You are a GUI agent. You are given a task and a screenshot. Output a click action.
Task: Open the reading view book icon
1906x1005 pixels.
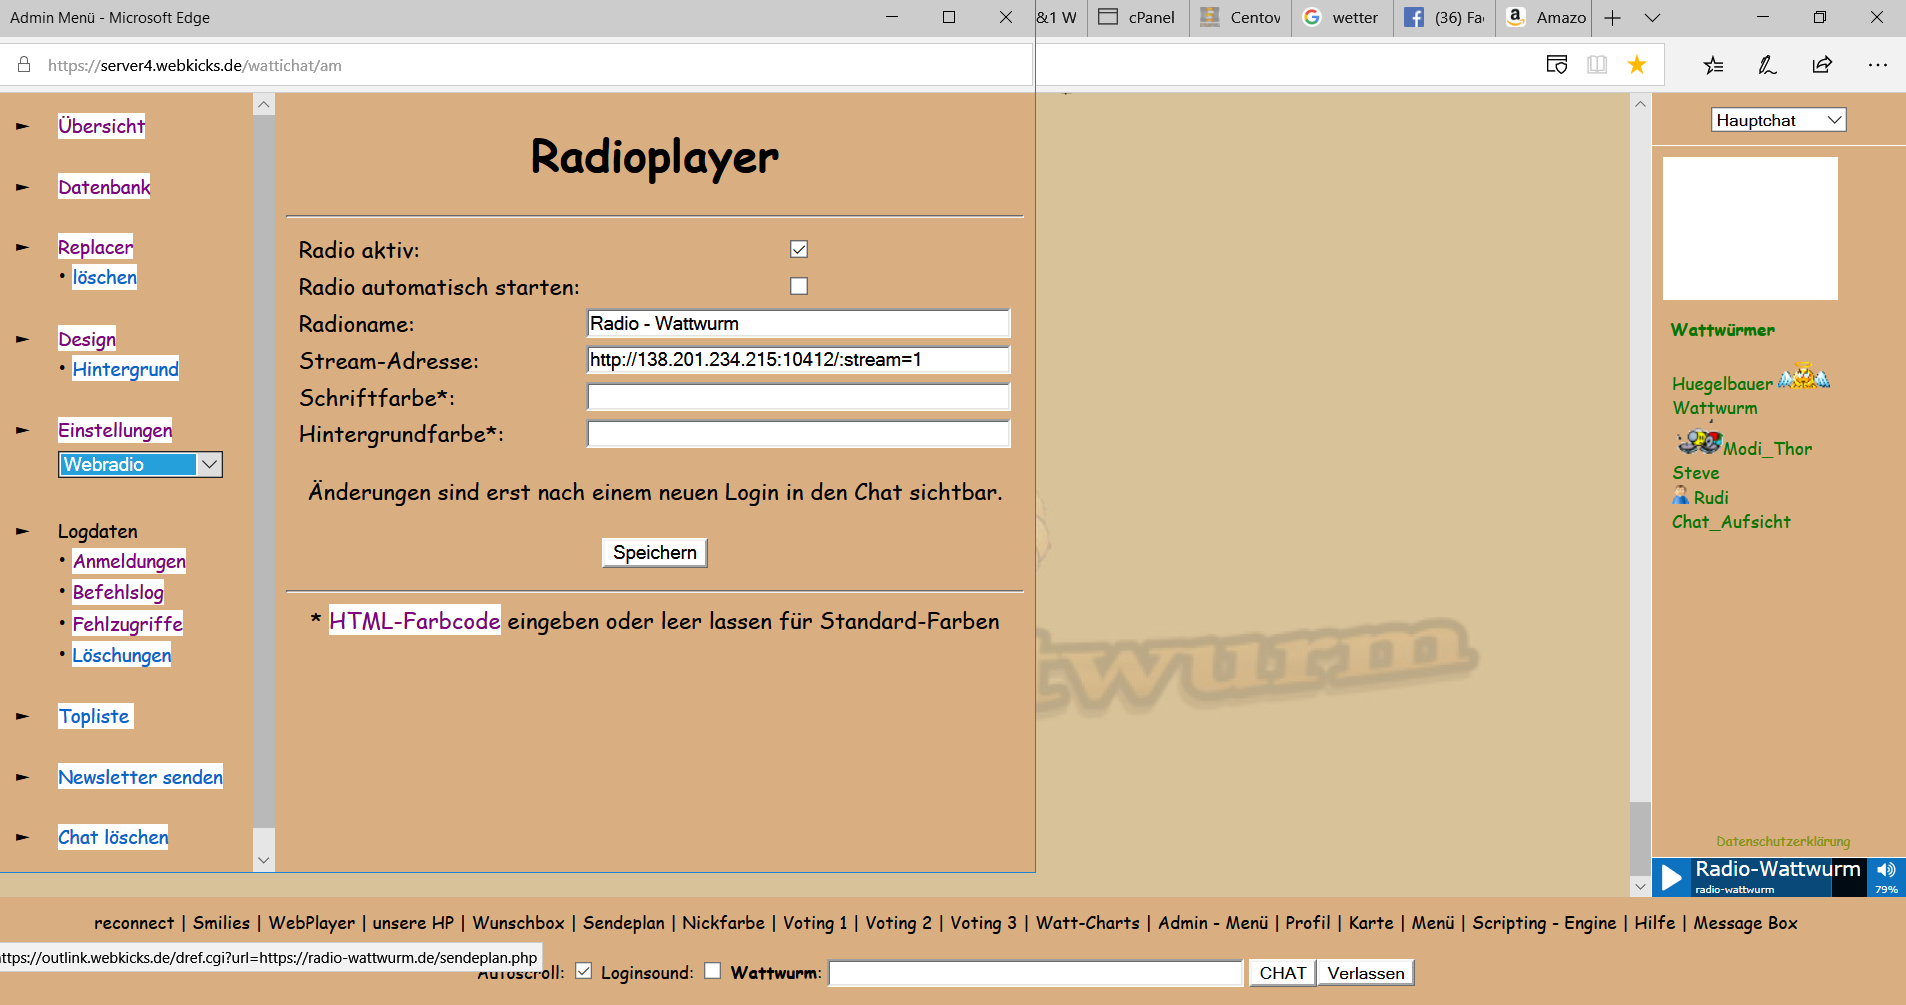tap(1597, 65)
